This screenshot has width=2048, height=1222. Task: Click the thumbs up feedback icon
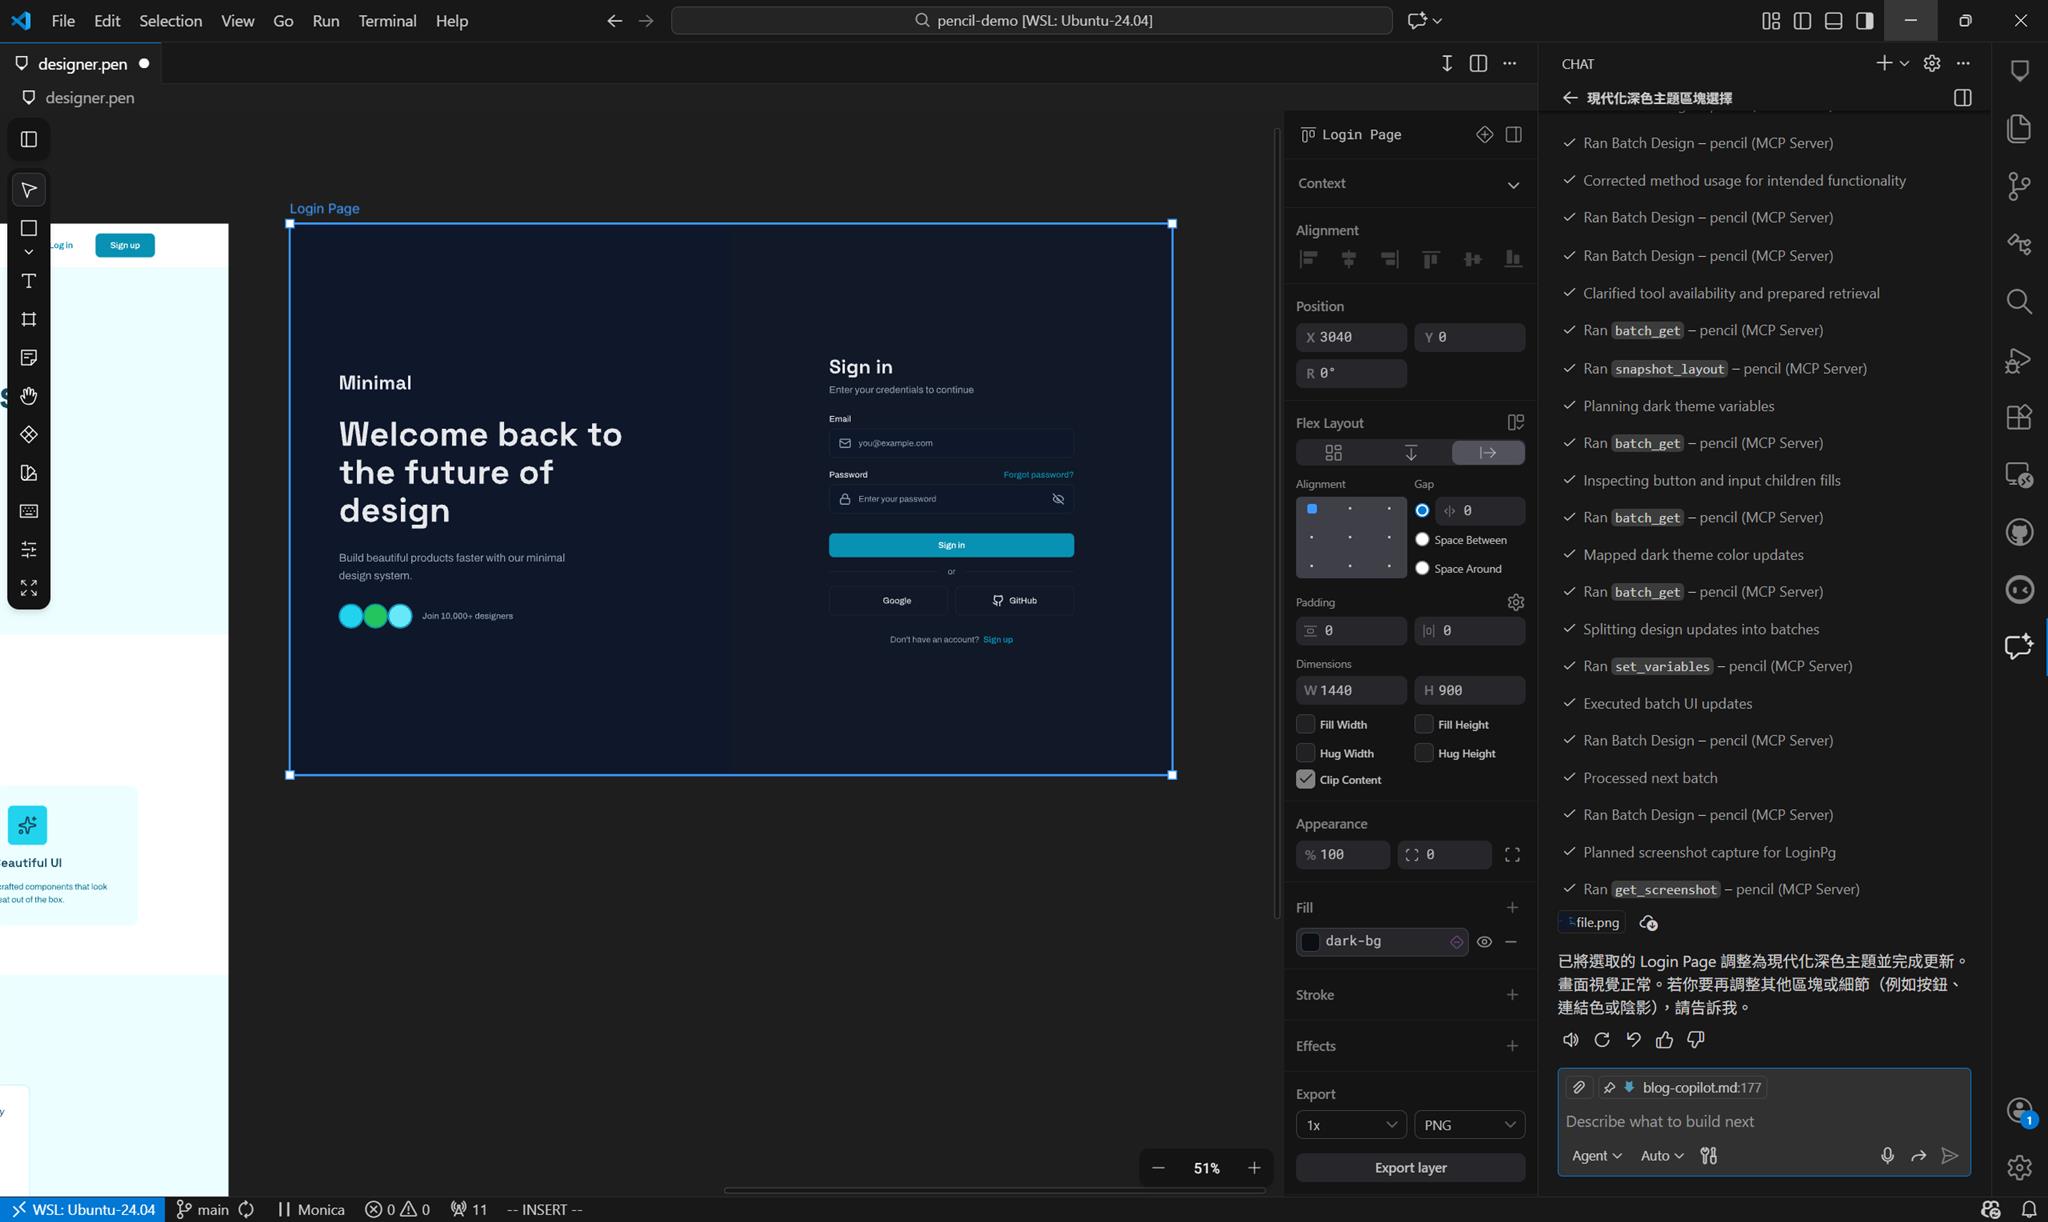(1664, 1040)
